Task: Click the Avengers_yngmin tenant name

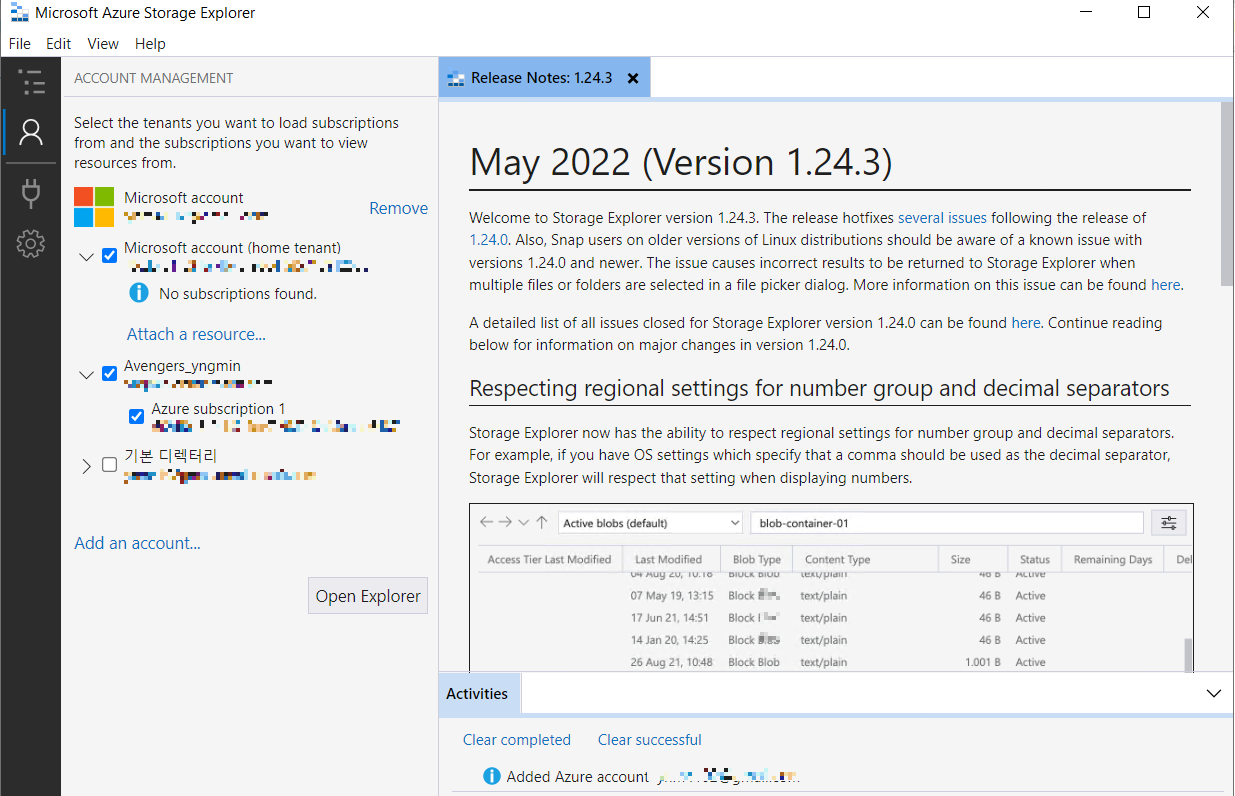Action: click(182, 366)
